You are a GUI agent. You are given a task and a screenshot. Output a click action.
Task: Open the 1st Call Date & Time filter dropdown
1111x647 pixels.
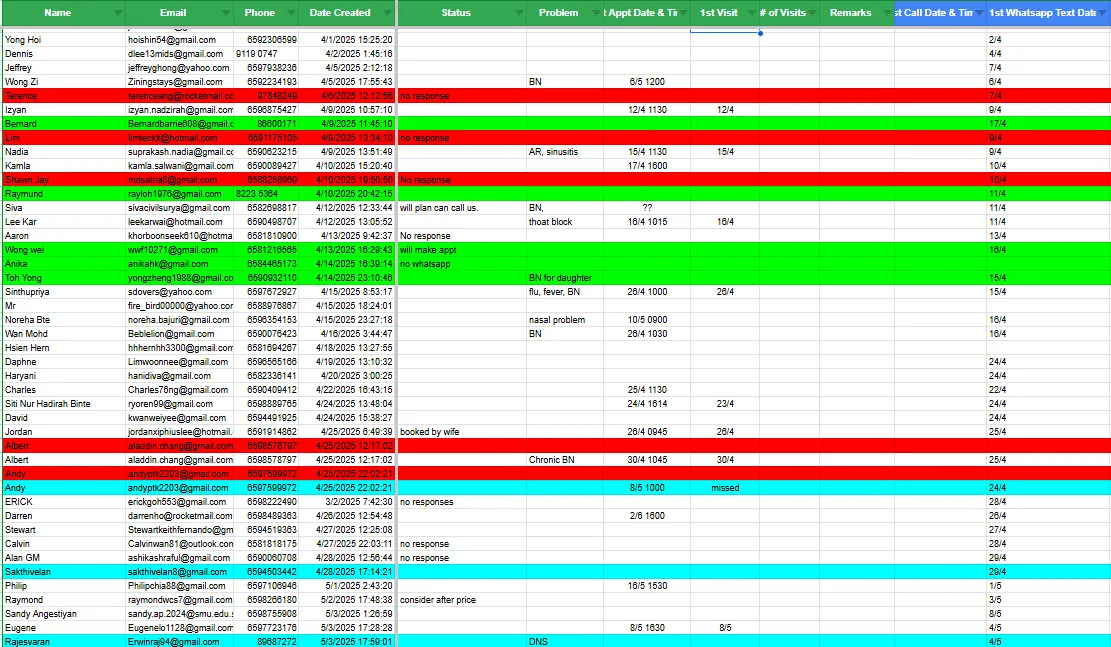point(979,13)
